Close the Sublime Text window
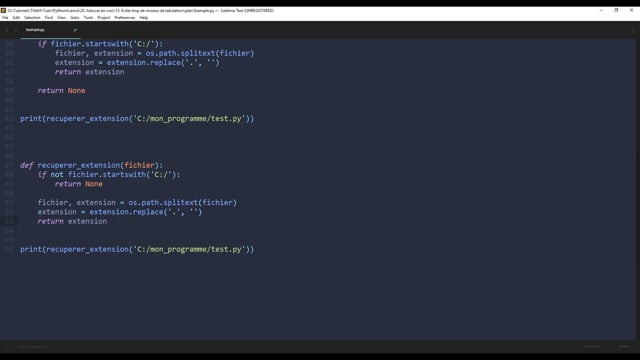Viewport: 640px width, 360px height. point(631,10)
